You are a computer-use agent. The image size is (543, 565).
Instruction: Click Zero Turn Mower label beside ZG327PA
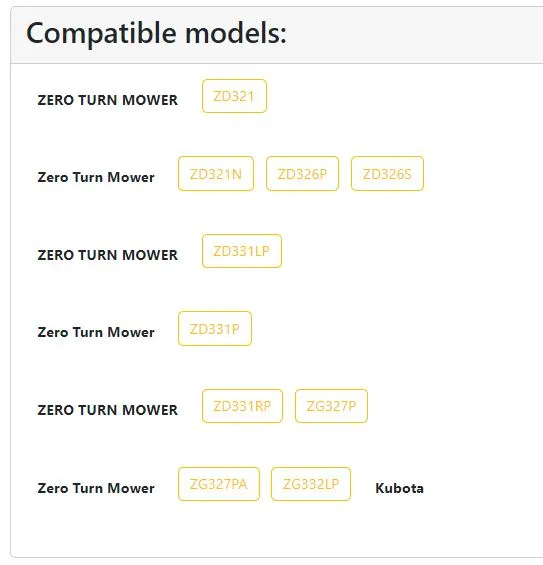pos(96,488)
